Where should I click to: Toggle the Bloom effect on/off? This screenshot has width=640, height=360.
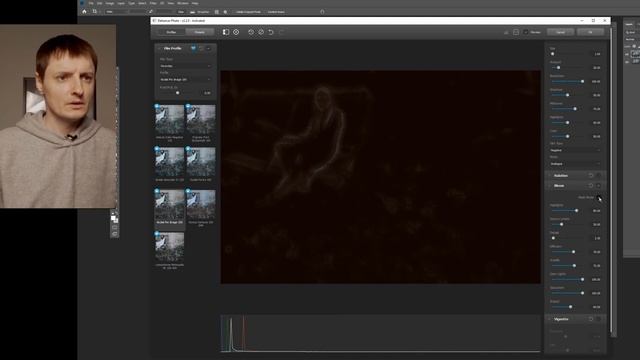tap(598, 186)
